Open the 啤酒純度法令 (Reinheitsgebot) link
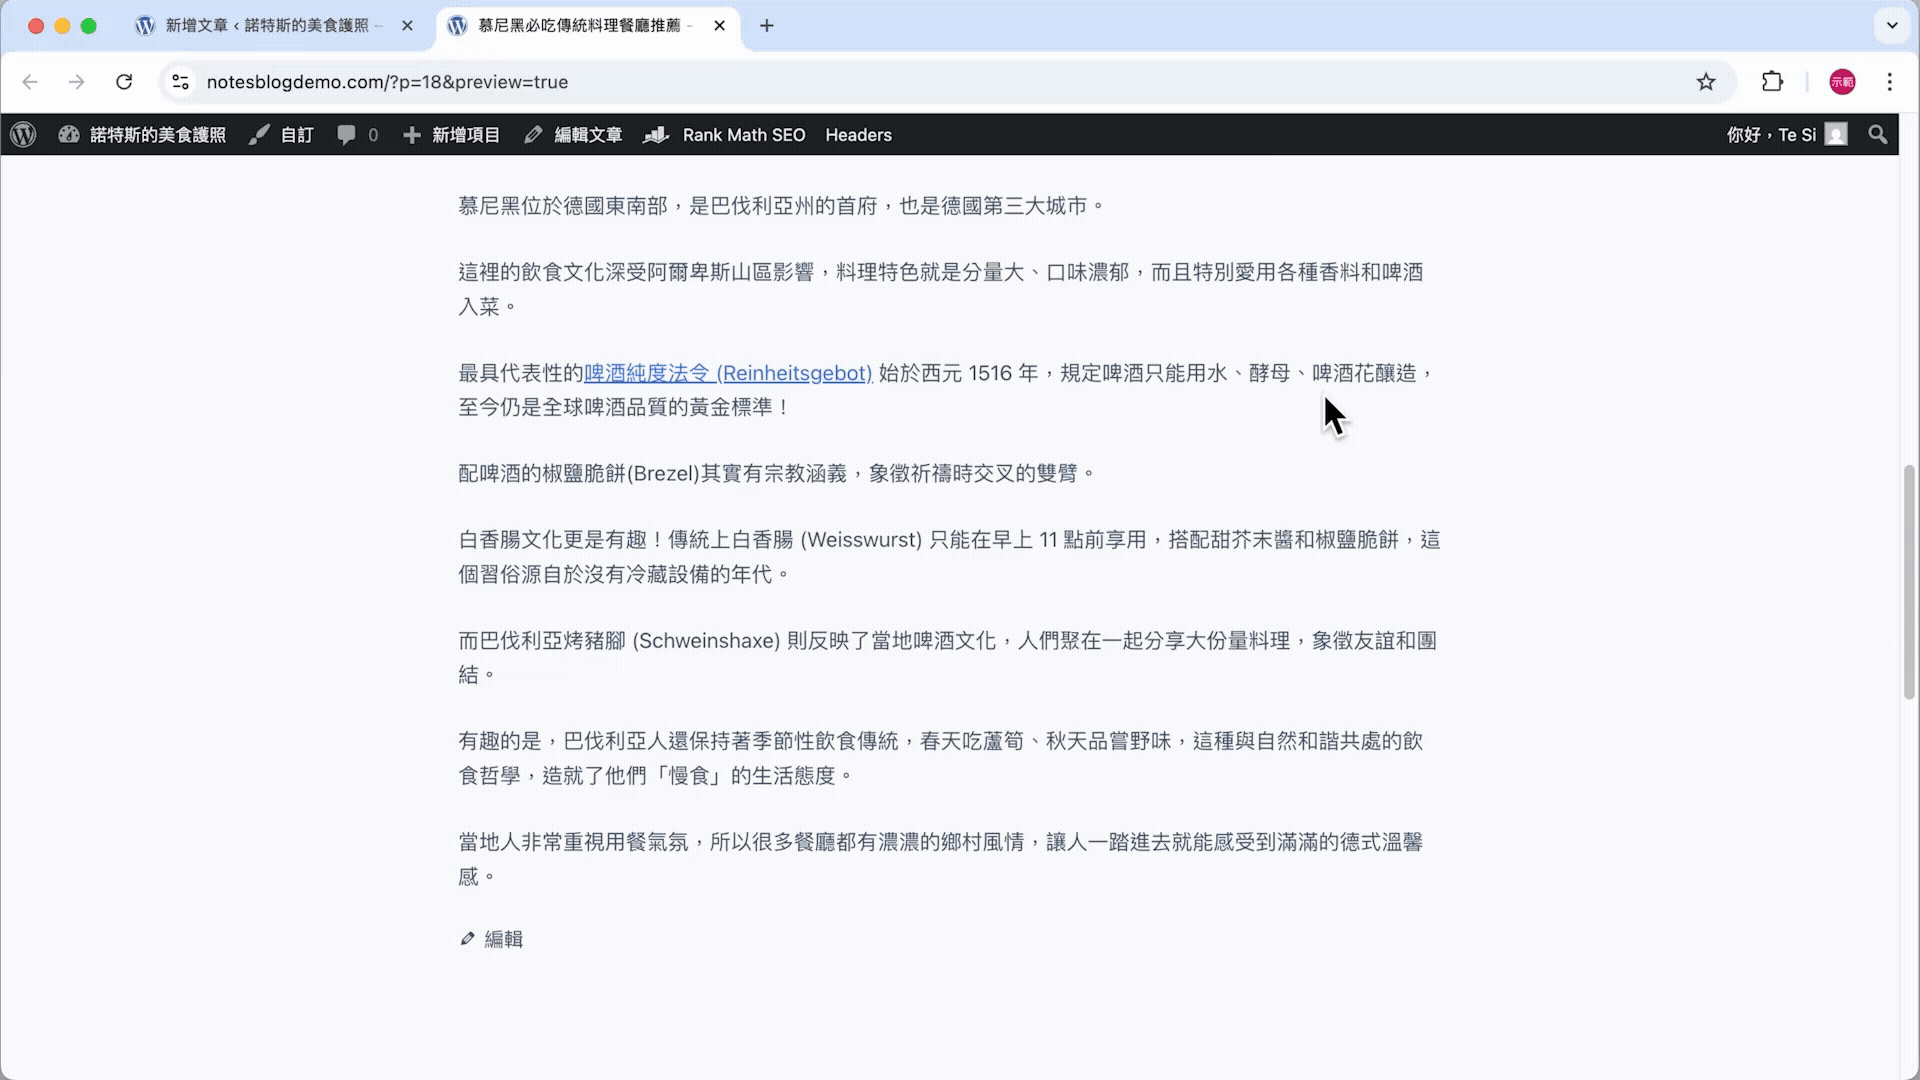This screenshot has width=1920, height=1080. click(727, 373)
